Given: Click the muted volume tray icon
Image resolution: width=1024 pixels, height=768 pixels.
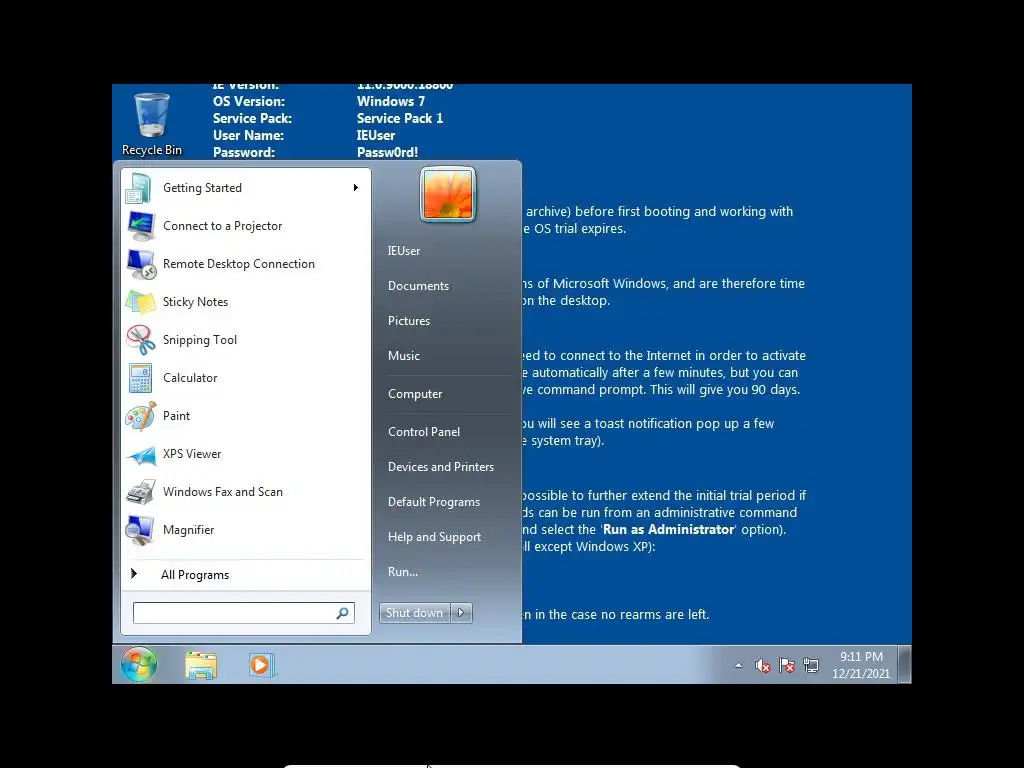Looking at the screenshot, I should click(x=762, y=665).
